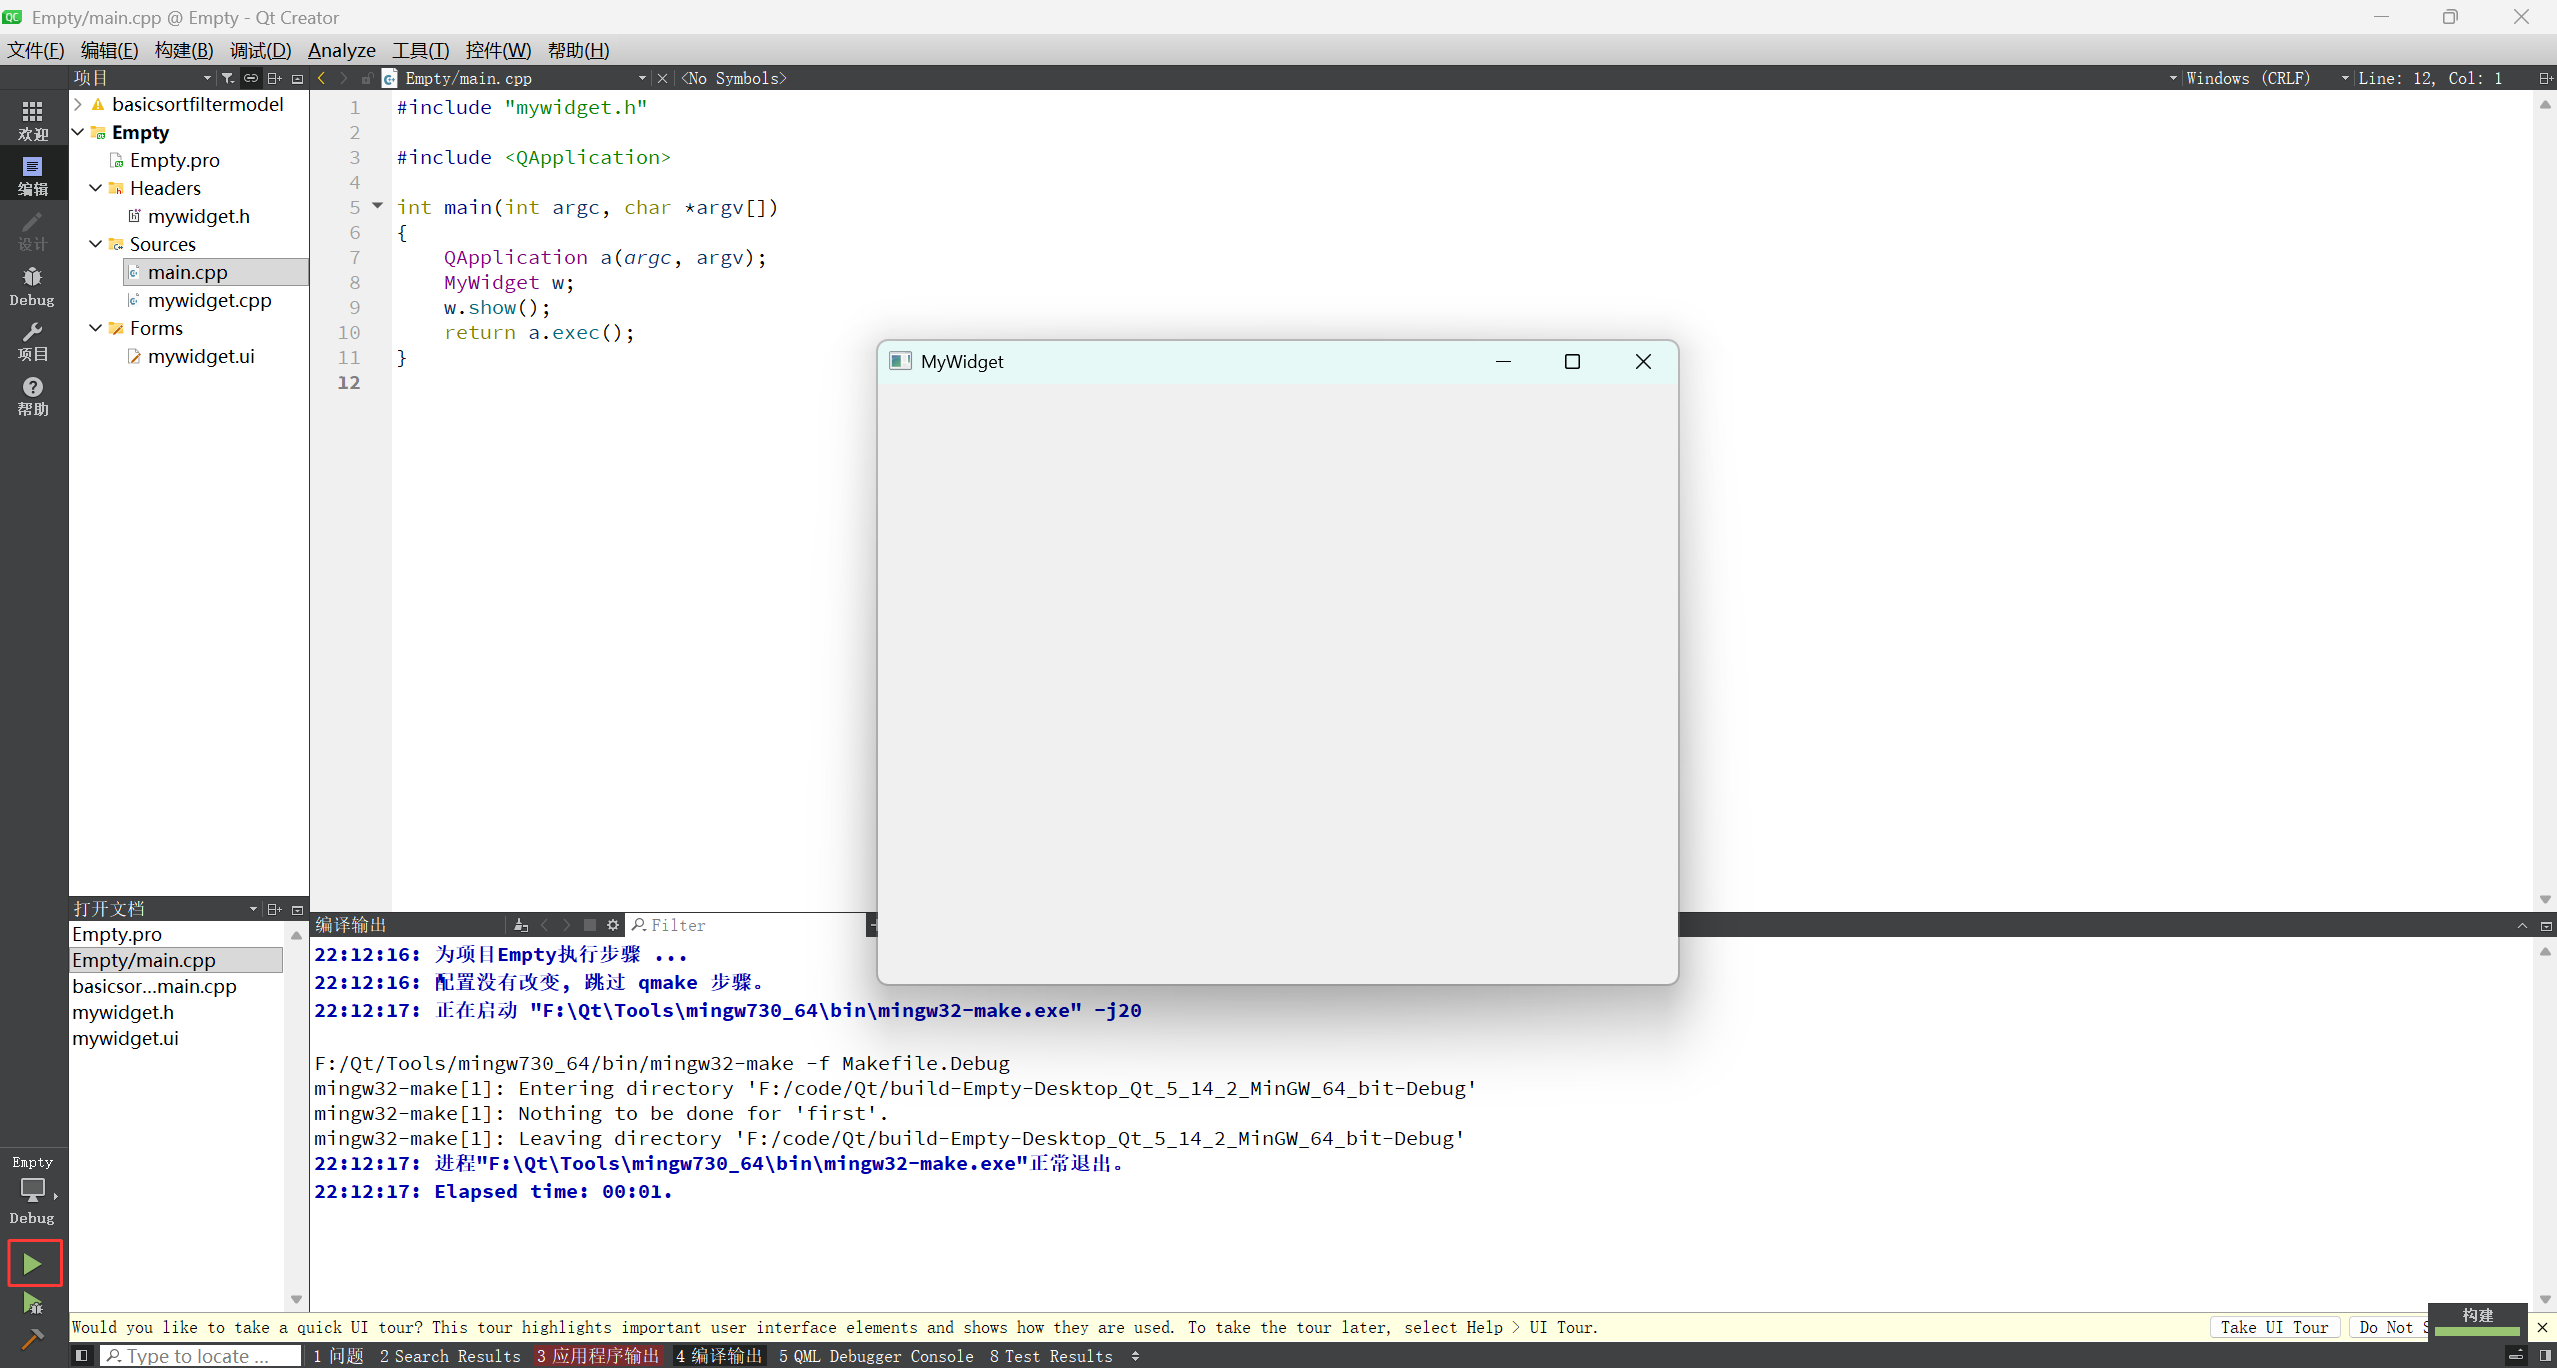Image resolution: width=2557 pixels, height=1368 pixels.
Task: Open the Empty/main.cpp document dropdown
Action: click(x=641, y=78)
